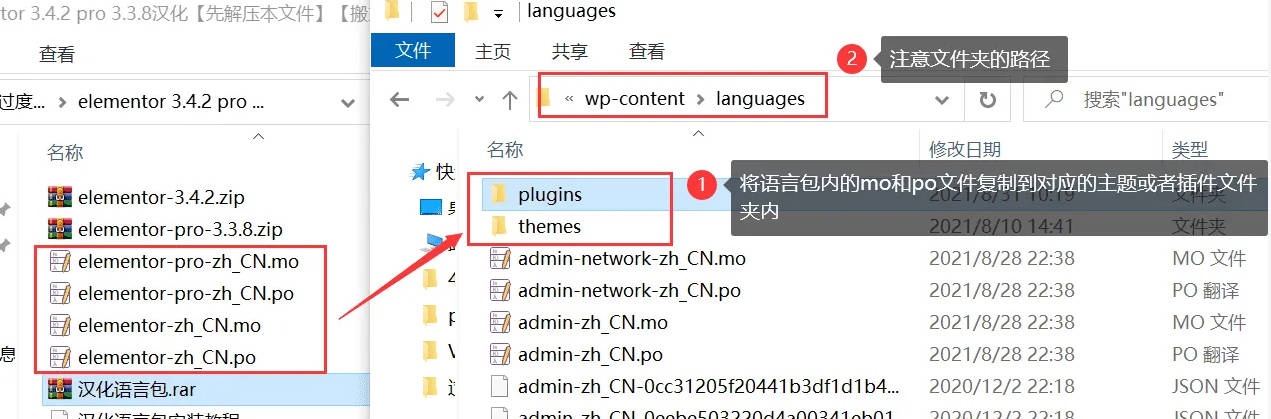Click 2021/8/10 14:41 date of themes
Image resolution: width=1271 pixels, height=419 pixels.
click(1002, 227)
